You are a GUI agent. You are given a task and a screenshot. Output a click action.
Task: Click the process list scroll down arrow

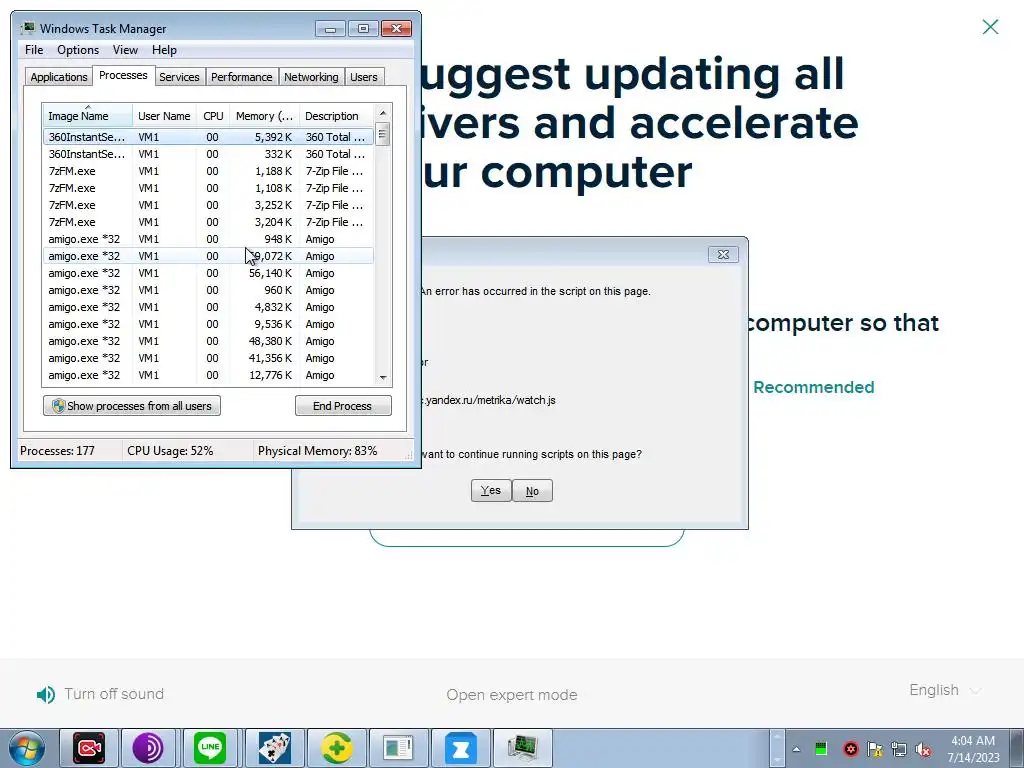(x=383, y=377)
